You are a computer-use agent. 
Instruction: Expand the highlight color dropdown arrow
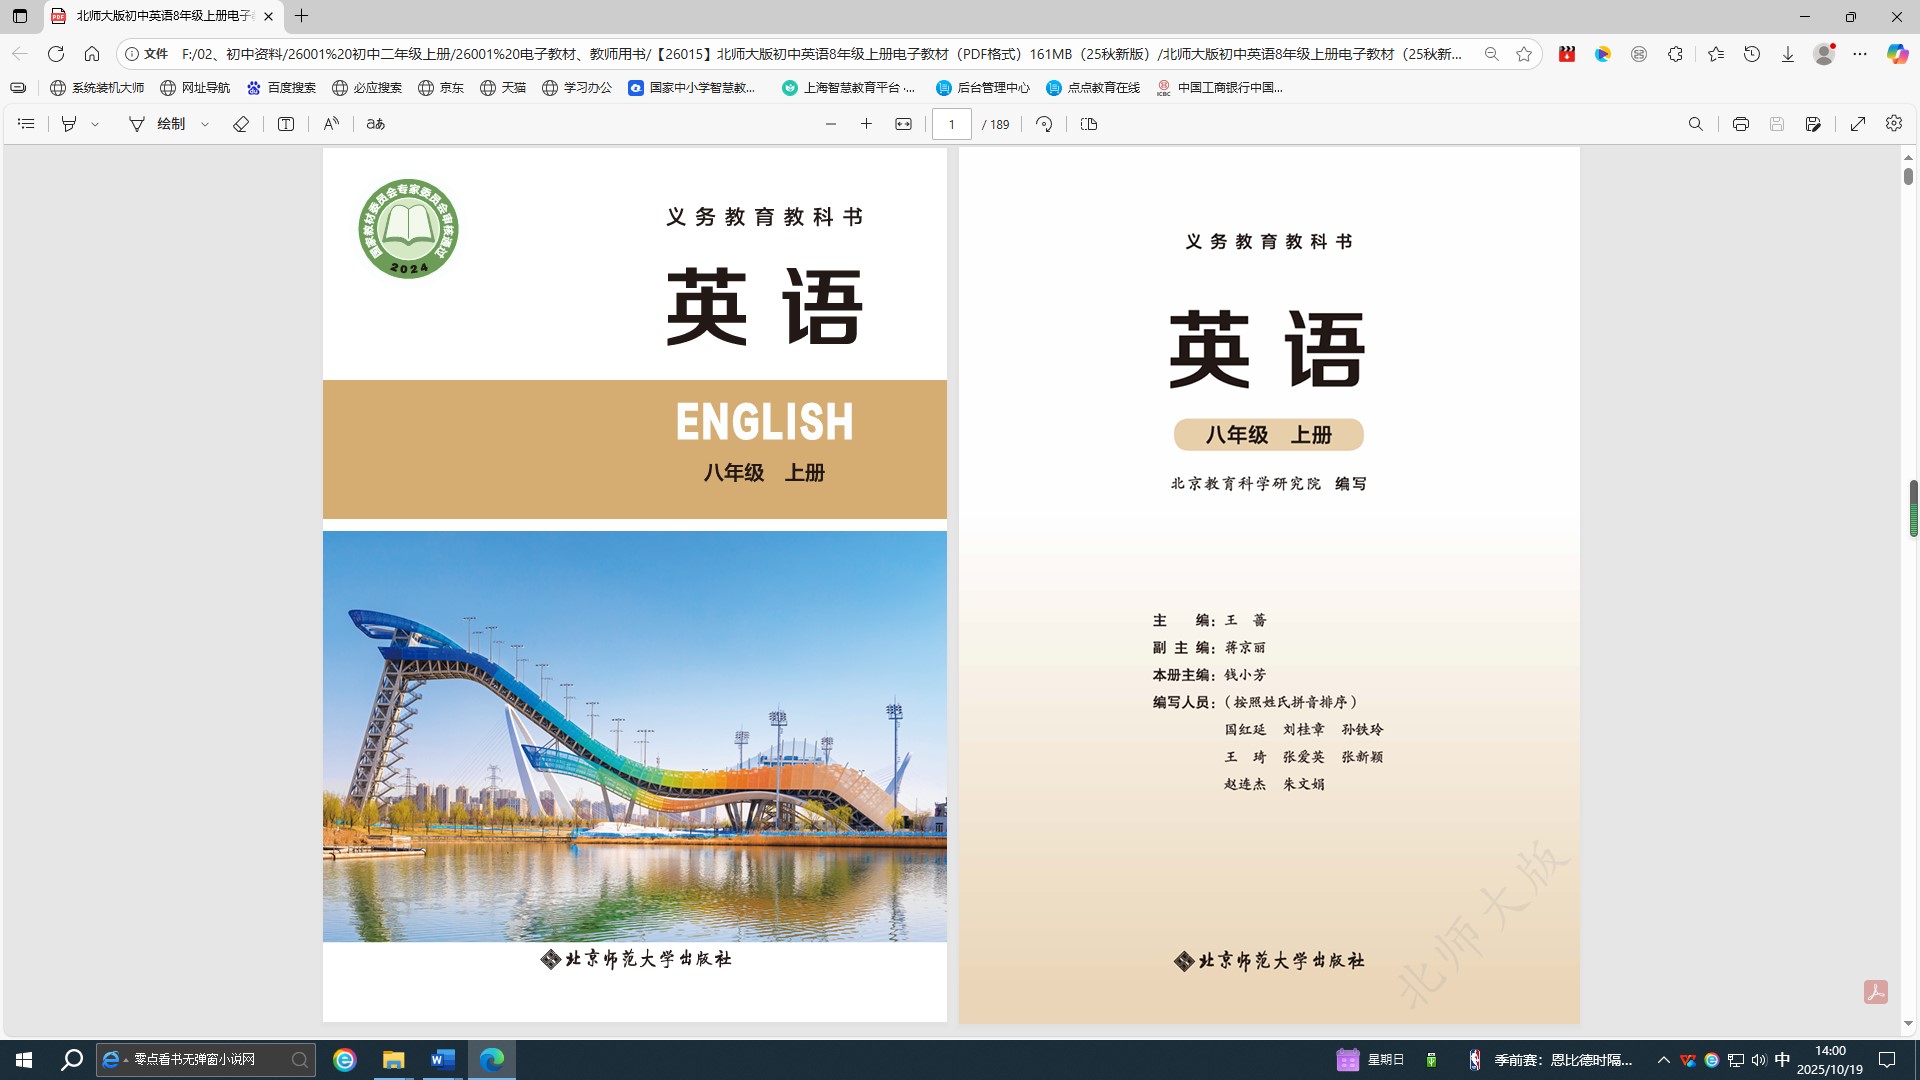(96, 124)
